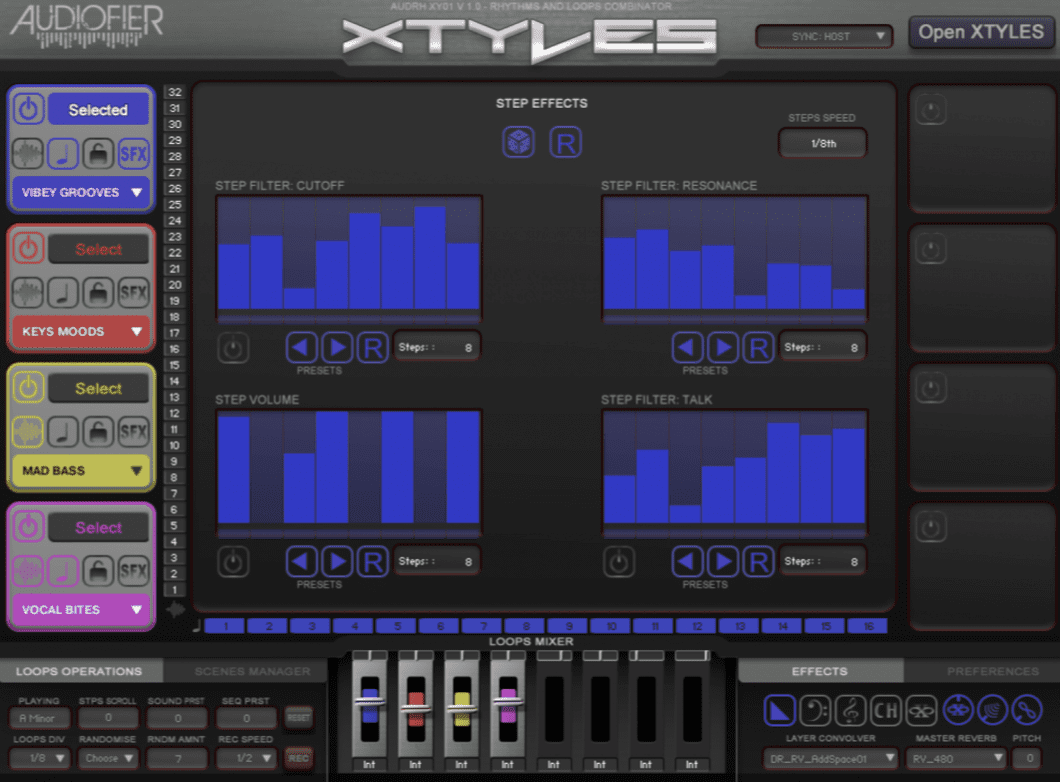The image size is (1060, 782).
Task: Click the note icon in the Vibey Grooves layer
Action: coord(63,154)
